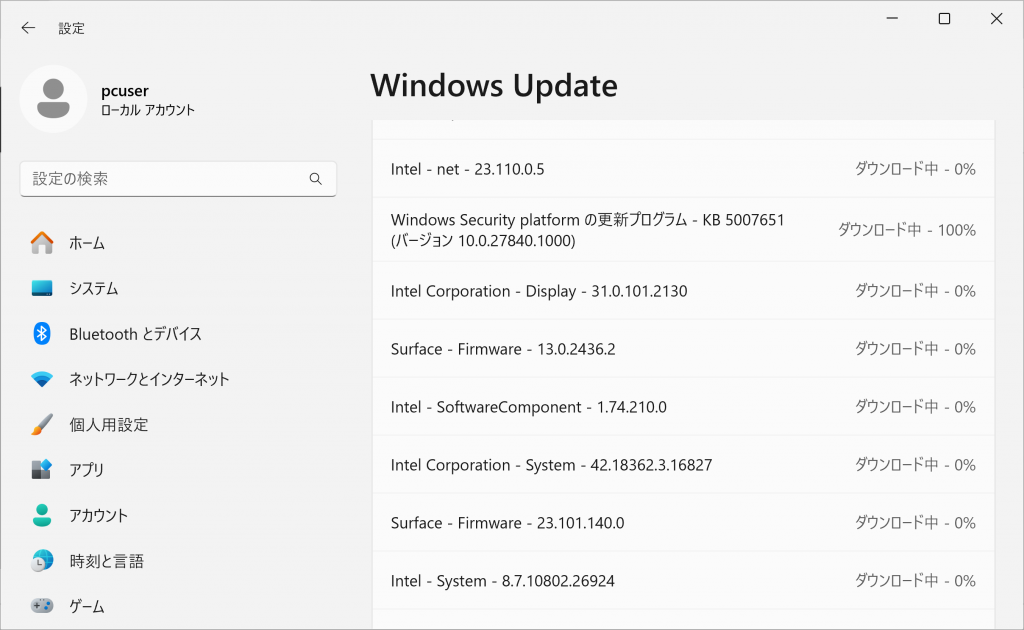The image size is (1024, 630).
Task: Click the search magnifier icon
Action: (x=316, y=179)
